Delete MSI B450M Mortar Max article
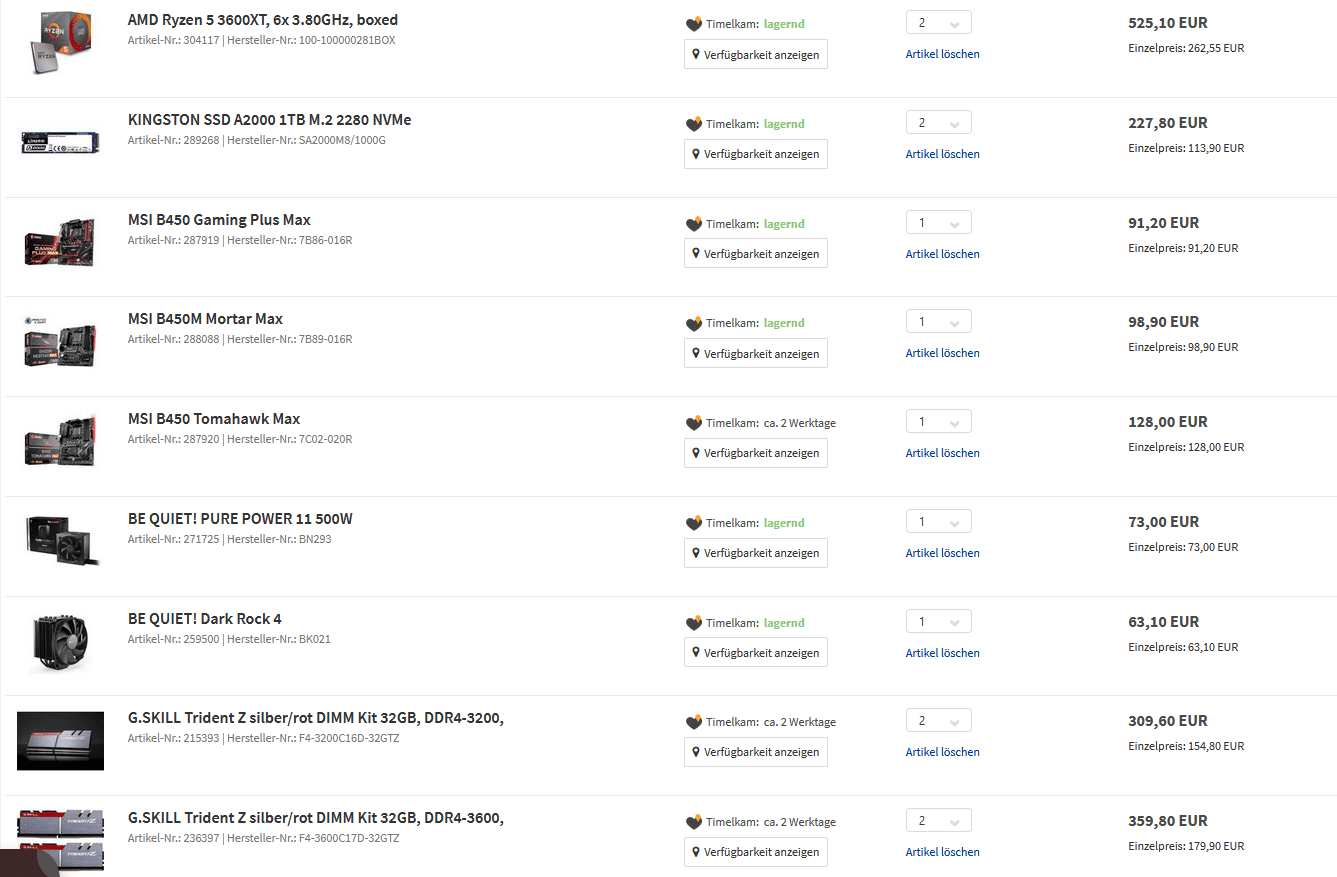This screenshot has width=1337, height=877. point(943,353)
